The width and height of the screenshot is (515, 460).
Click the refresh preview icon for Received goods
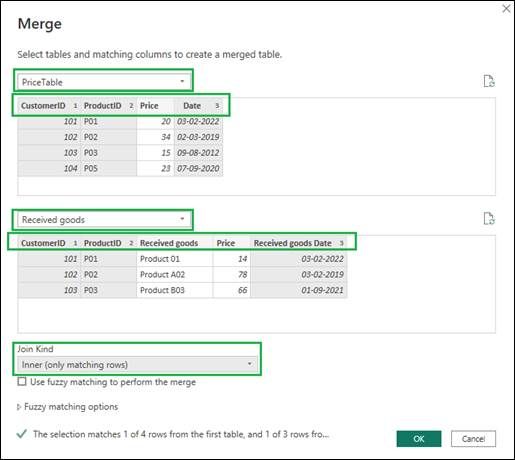pos(489,219)
